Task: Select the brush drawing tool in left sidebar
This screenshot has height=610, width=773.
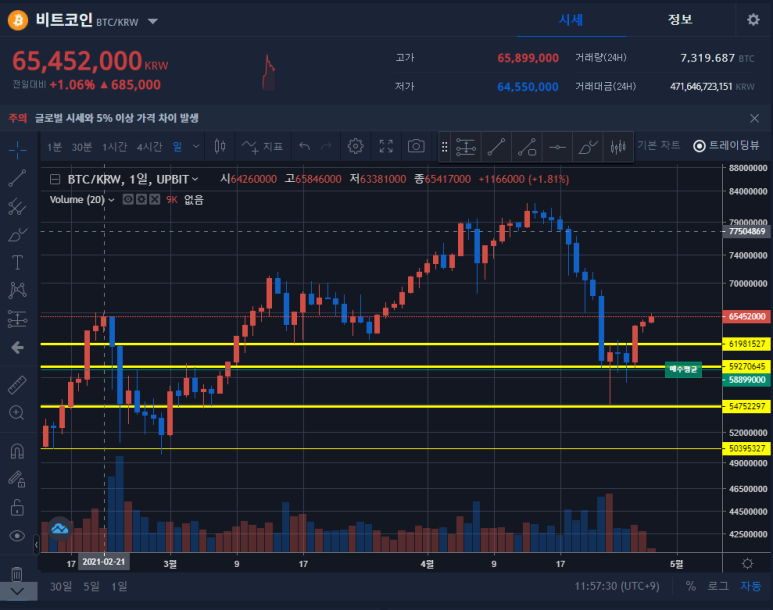Action: (x=17, y=235)
